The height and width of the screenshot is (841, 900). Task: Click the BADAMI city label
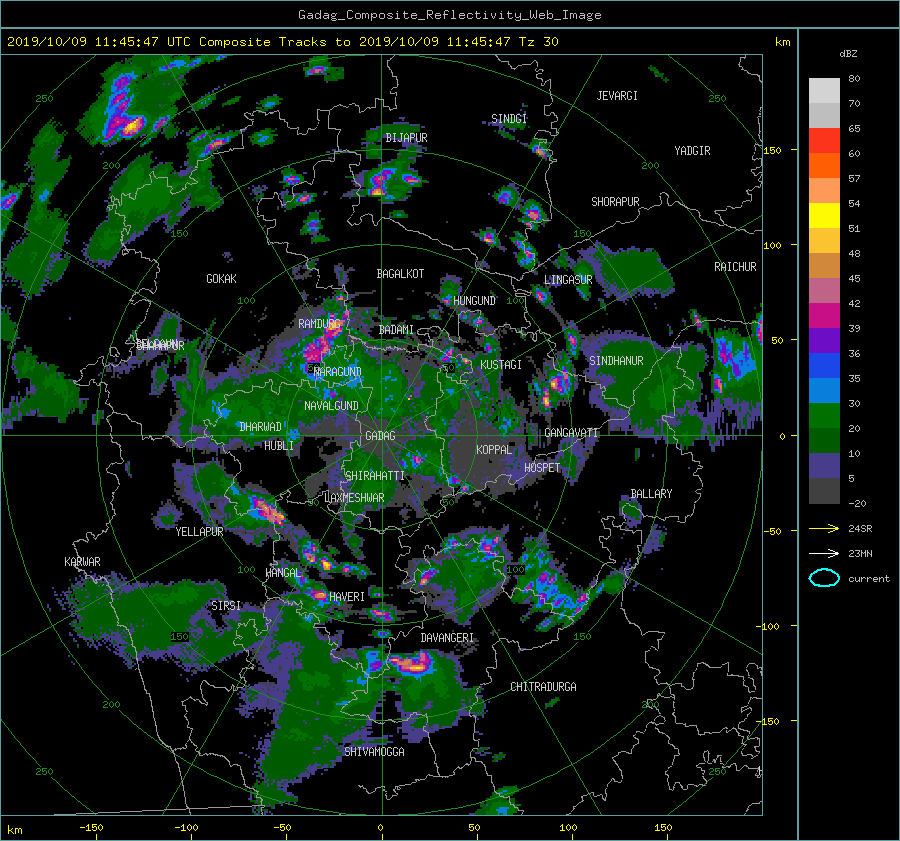[396, 330]
